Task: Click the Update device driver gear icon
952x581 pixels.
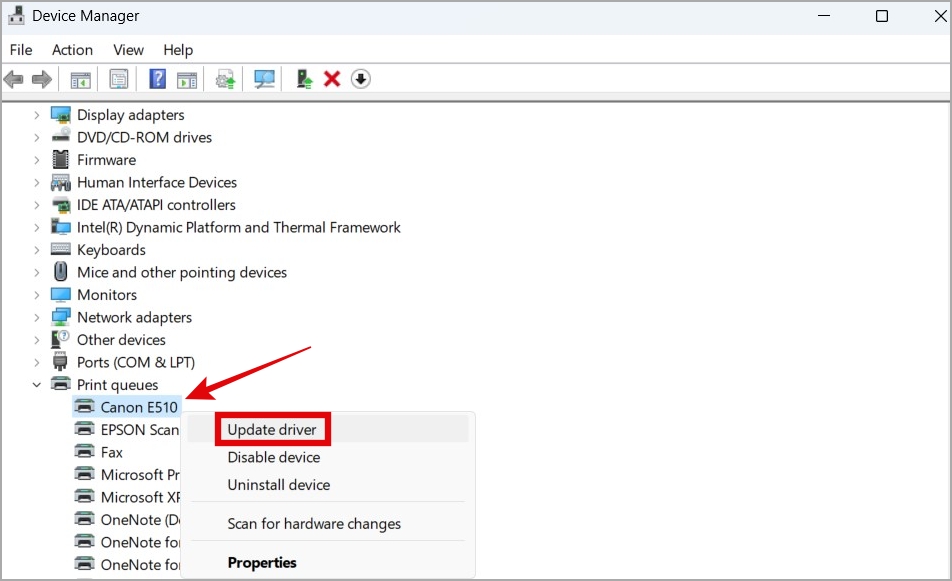Action: coord(225,80)
